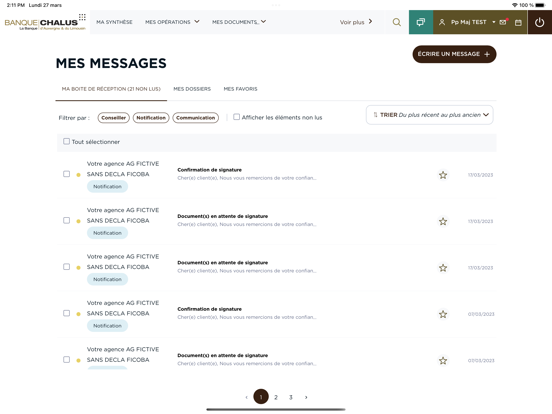Viewport: 552px width, 414px height.
Task: Click the plus icon in Écrire un message
Action: coord(487,54)
